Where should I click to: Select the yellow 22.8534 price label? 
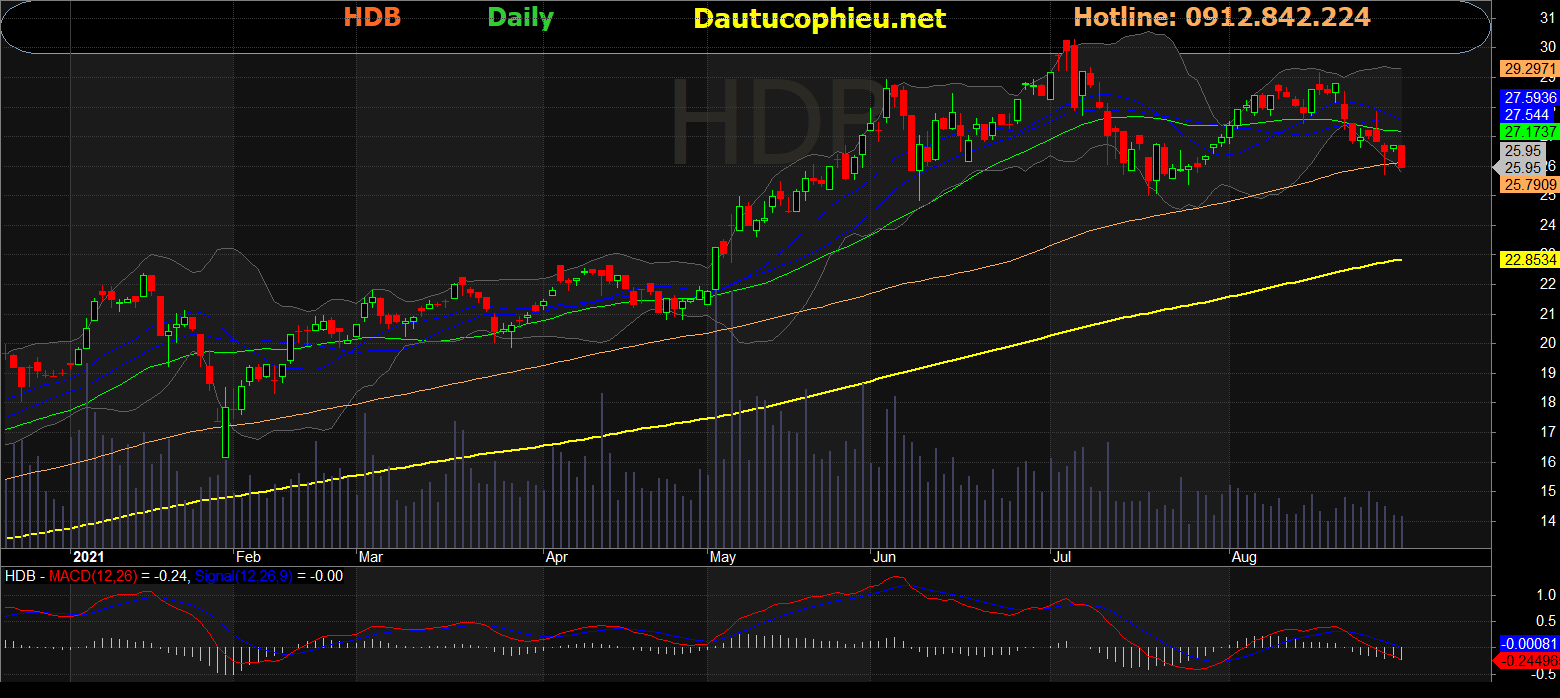tap(1529, 260)
